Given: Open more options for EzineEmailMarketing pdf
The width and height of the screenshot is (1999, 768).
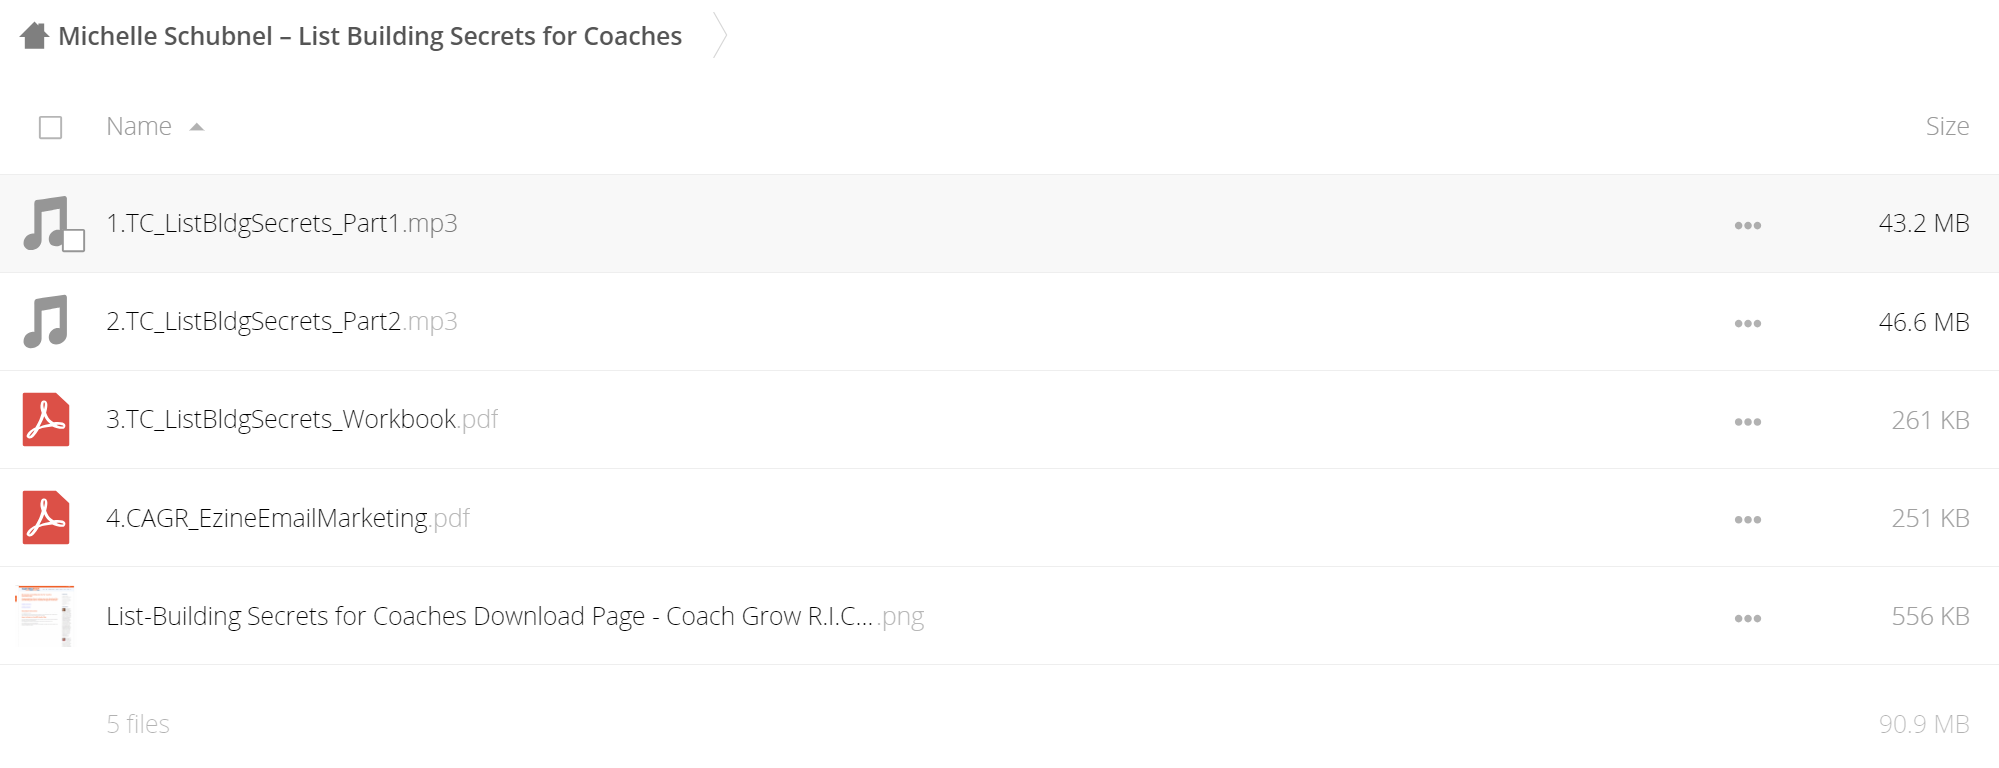Looking at the screenshot, I should pos(1747,519).
